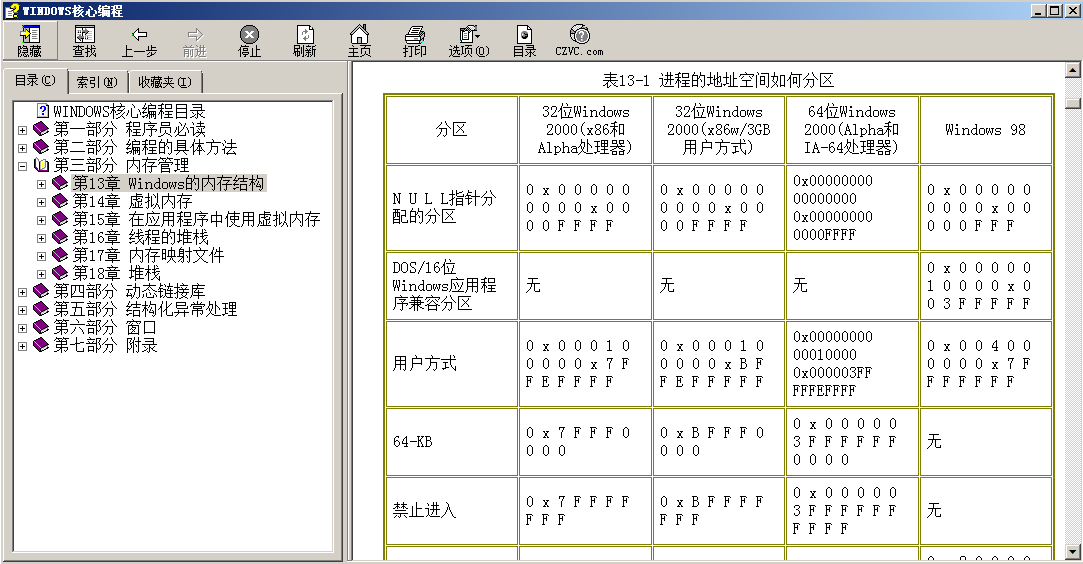Click the 64位Windows 2000 column header
Viewport: 1083px width, 564px height.
(852, 130)
